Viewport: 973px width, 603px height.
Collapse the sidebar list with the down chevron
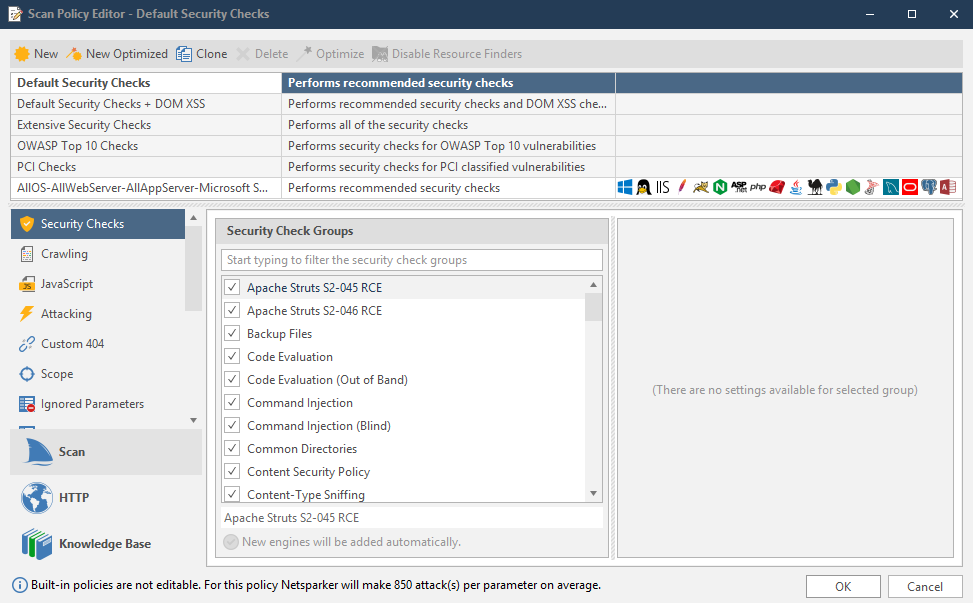(x=193, y=419)
